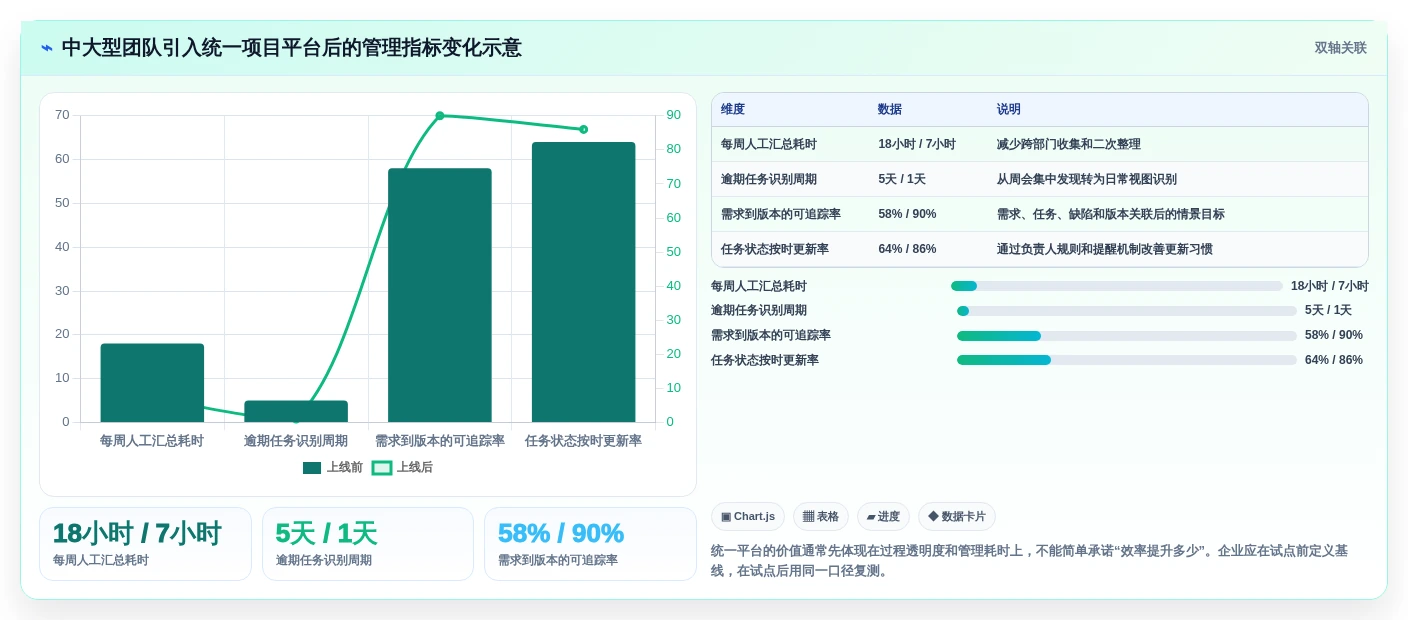
Task: Open the 18小时 / 7小时 data card
Action: pyautogui.click(x=145, y=544)
